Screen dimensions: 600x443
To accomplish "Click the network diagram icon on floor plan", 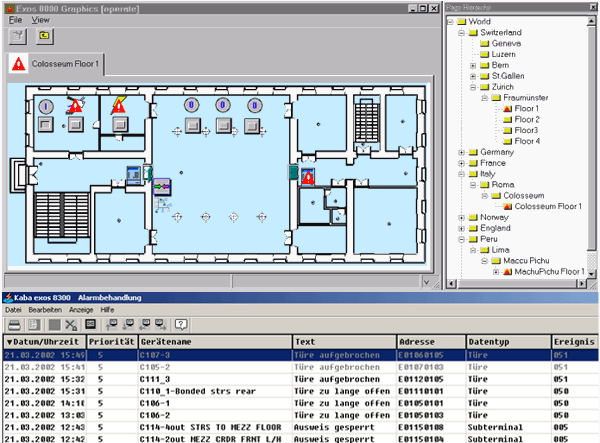I will (x=163, y=204).
